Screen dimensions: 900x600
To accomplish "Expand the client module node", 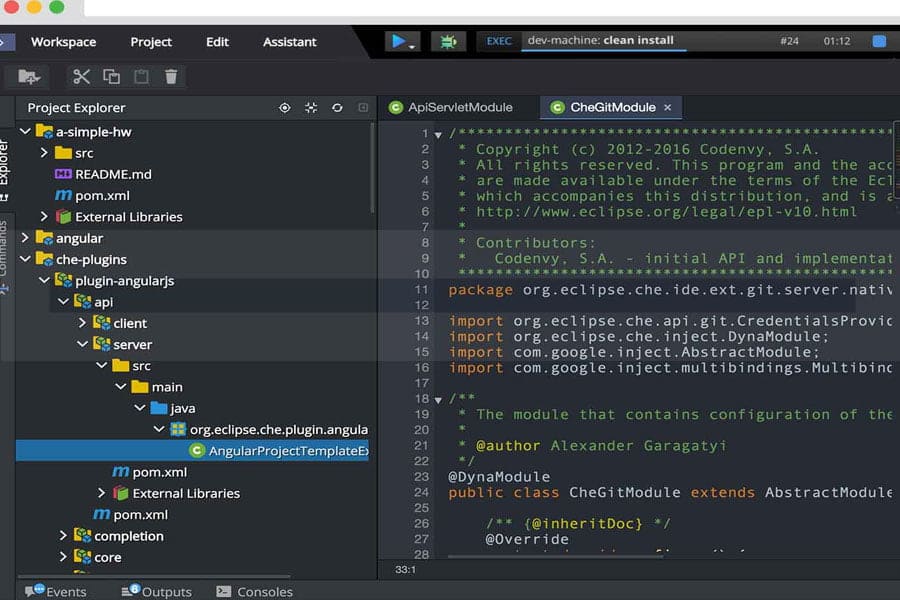I will [82, 323].
